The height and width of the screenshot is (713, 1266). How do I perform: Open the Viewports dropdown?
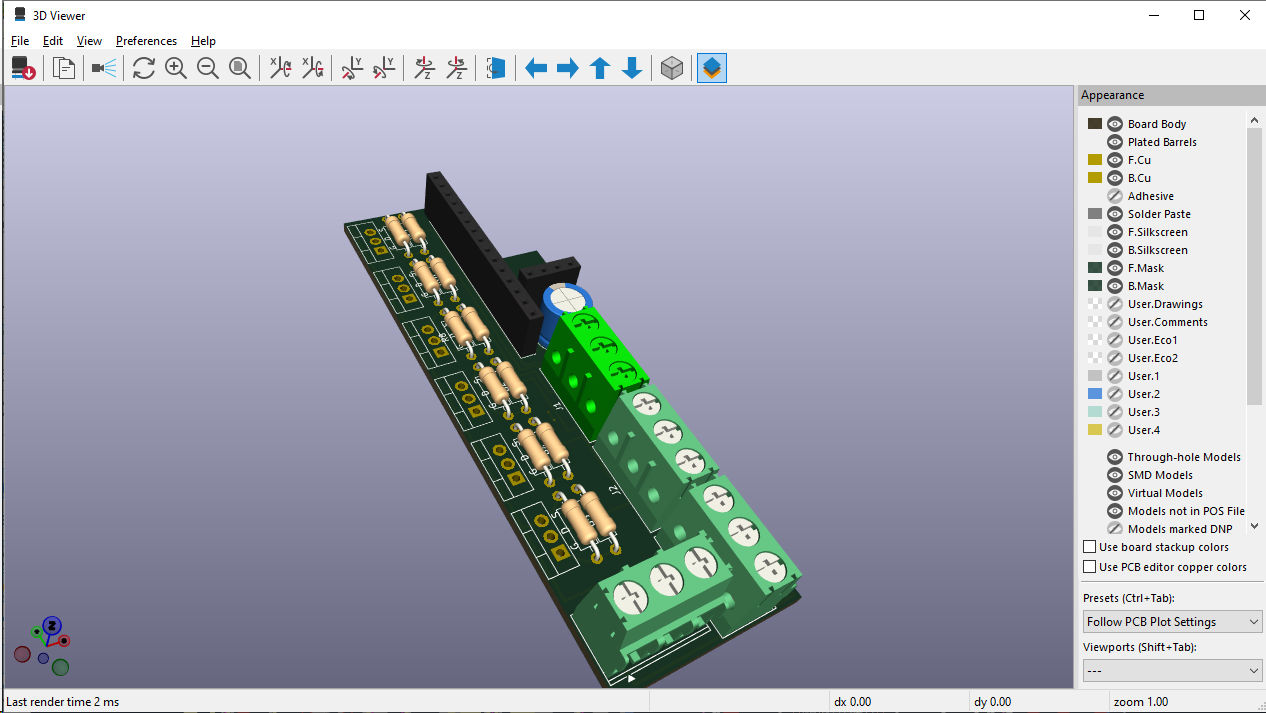tap(1173, 670)
